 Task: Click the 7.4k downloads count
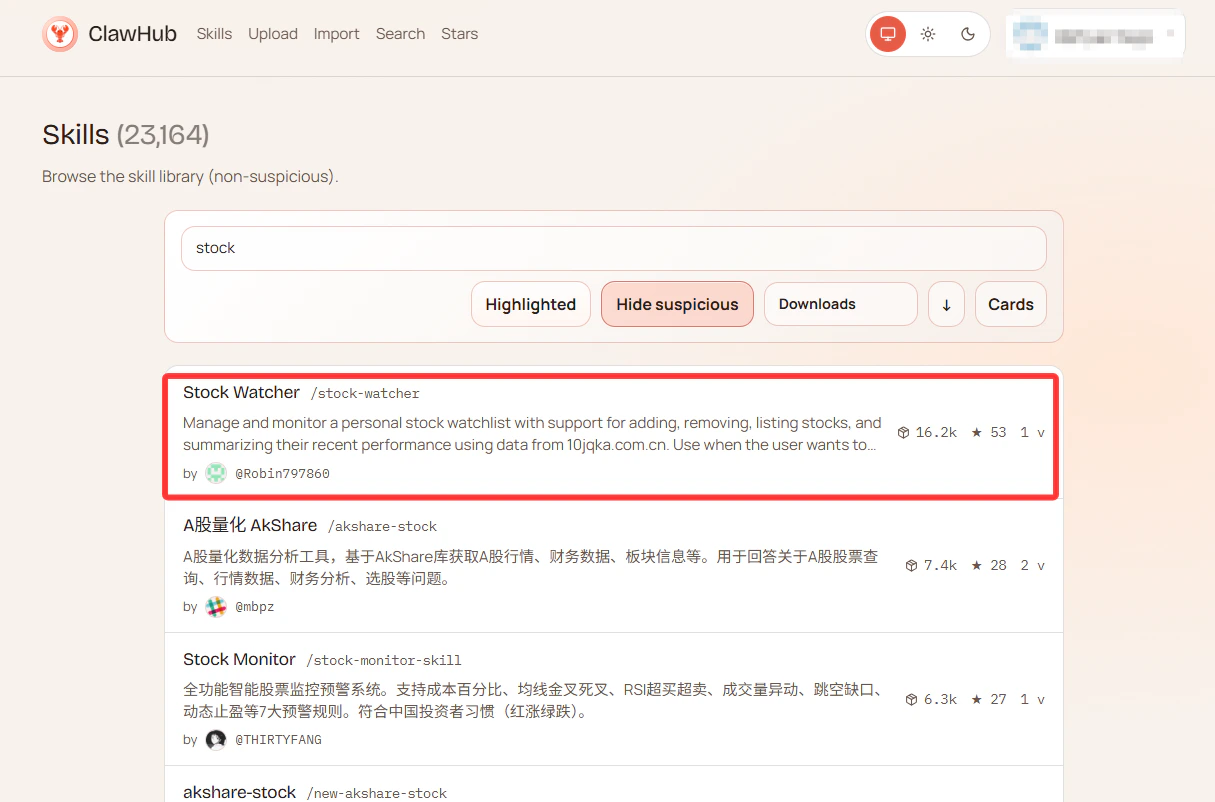pos(940,566)
